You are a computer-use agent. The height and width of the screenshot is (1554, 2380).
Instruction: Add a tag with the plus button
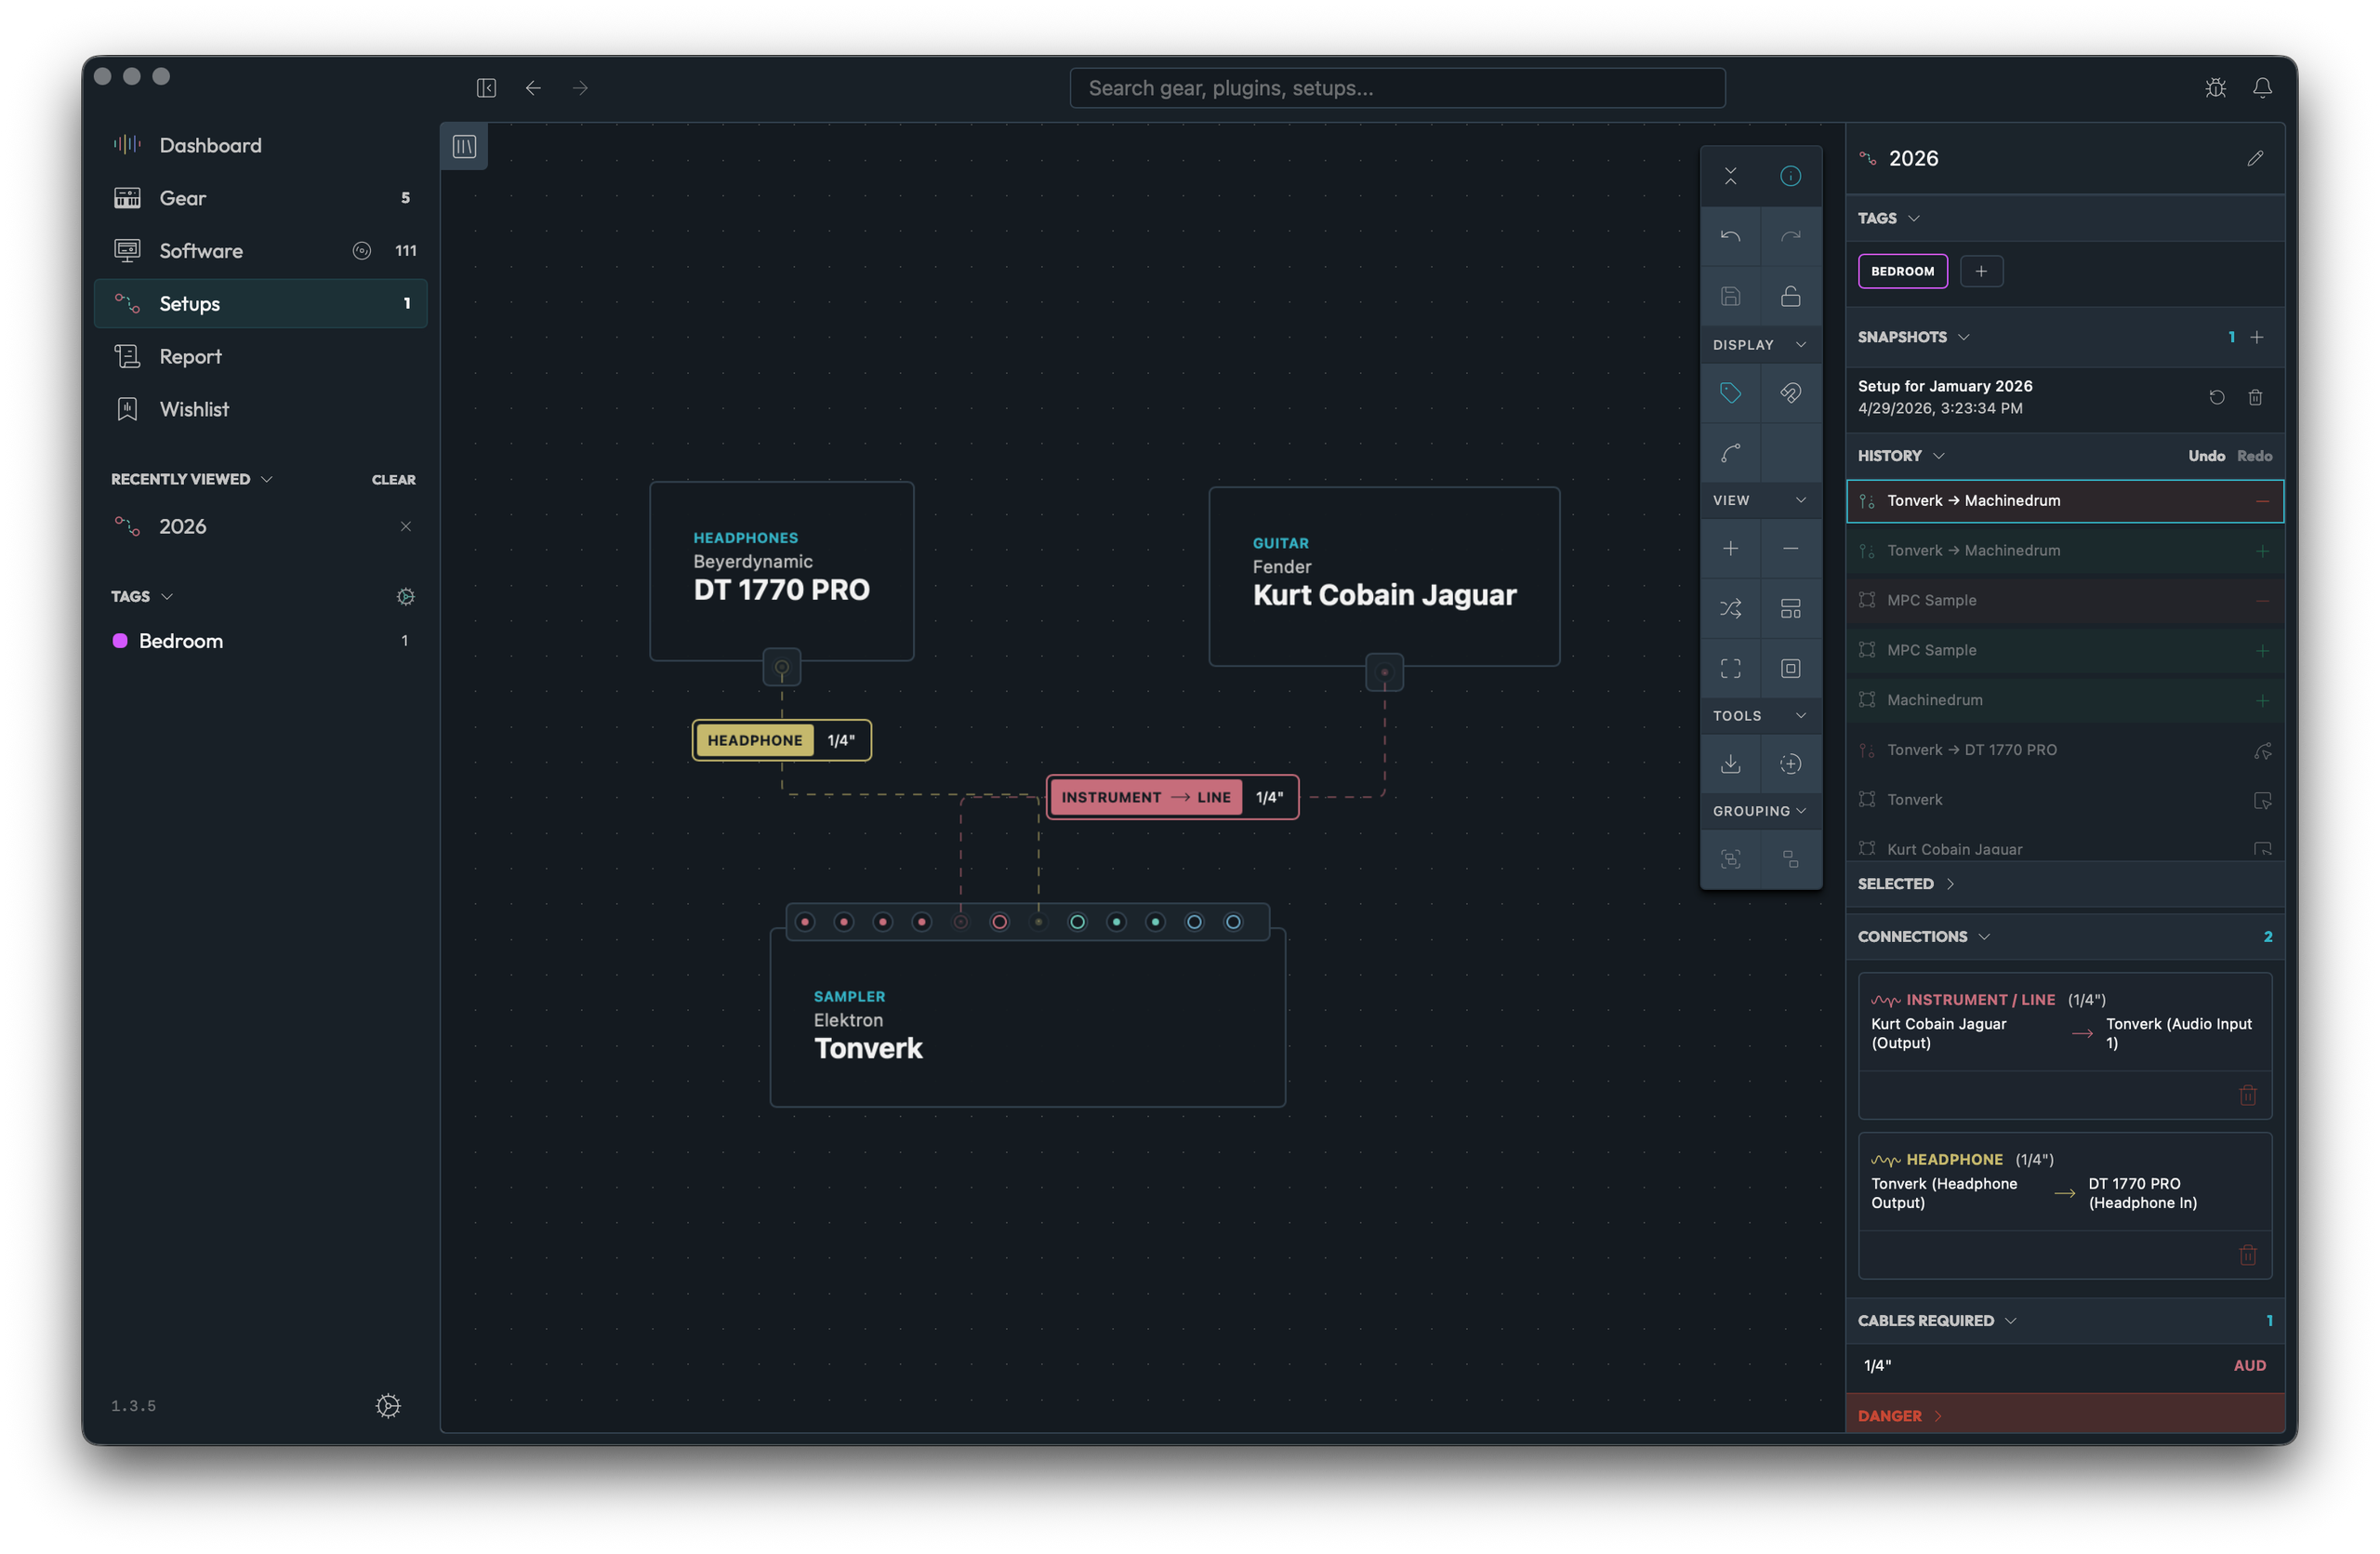[1980, 271]
